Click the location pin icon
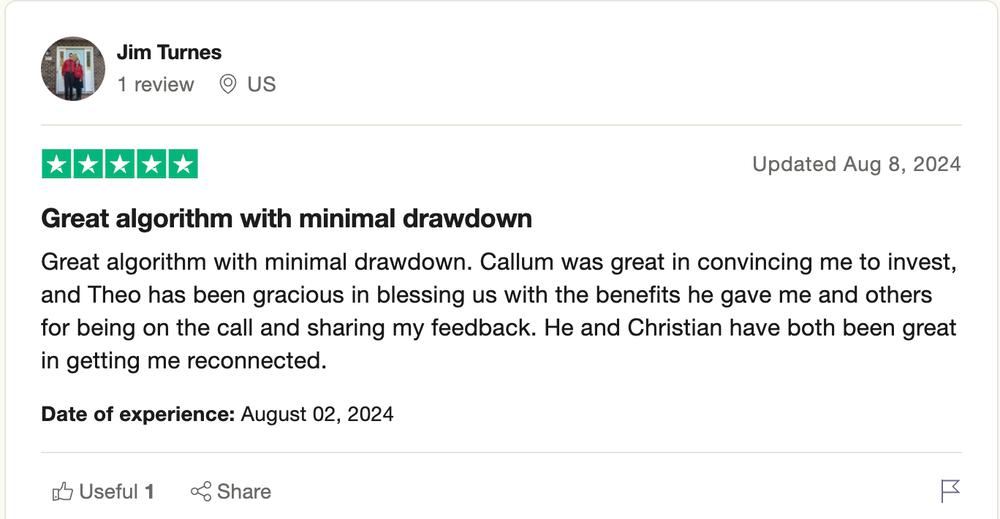The image size is (1000, 519). 228,84
